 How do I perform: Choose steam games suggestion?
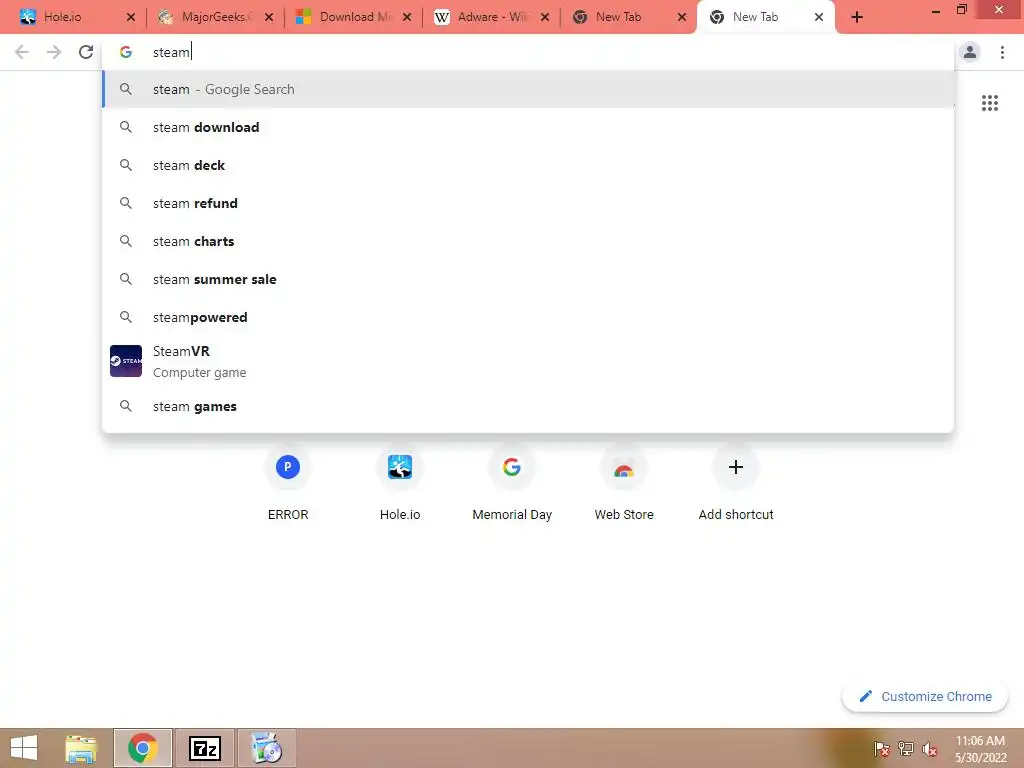point(528,406)
